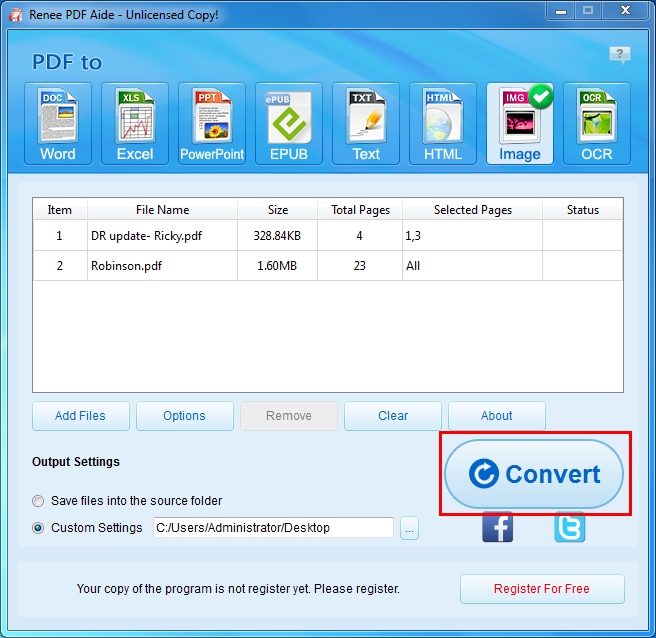Click Register For Free
The height and width of the screenshot is (638, 656).
[542, 589]
